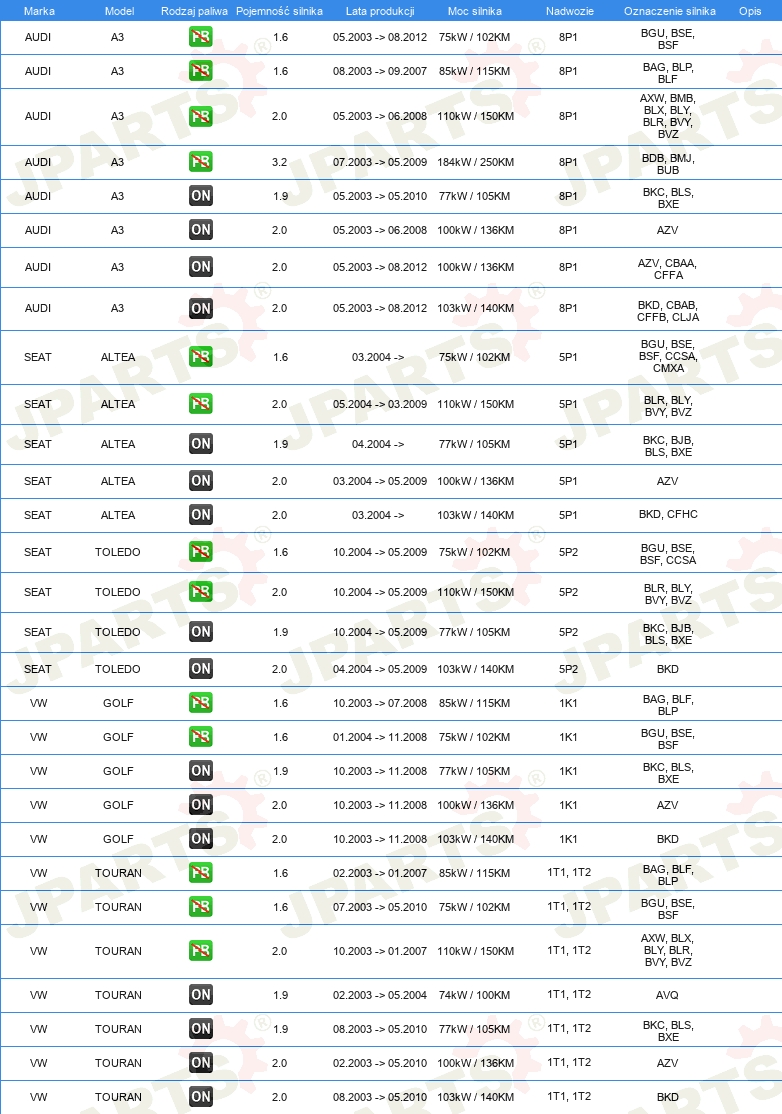
Task: Click the date cell 02.2003 -> 01.2007
Action: pos(380,873)
